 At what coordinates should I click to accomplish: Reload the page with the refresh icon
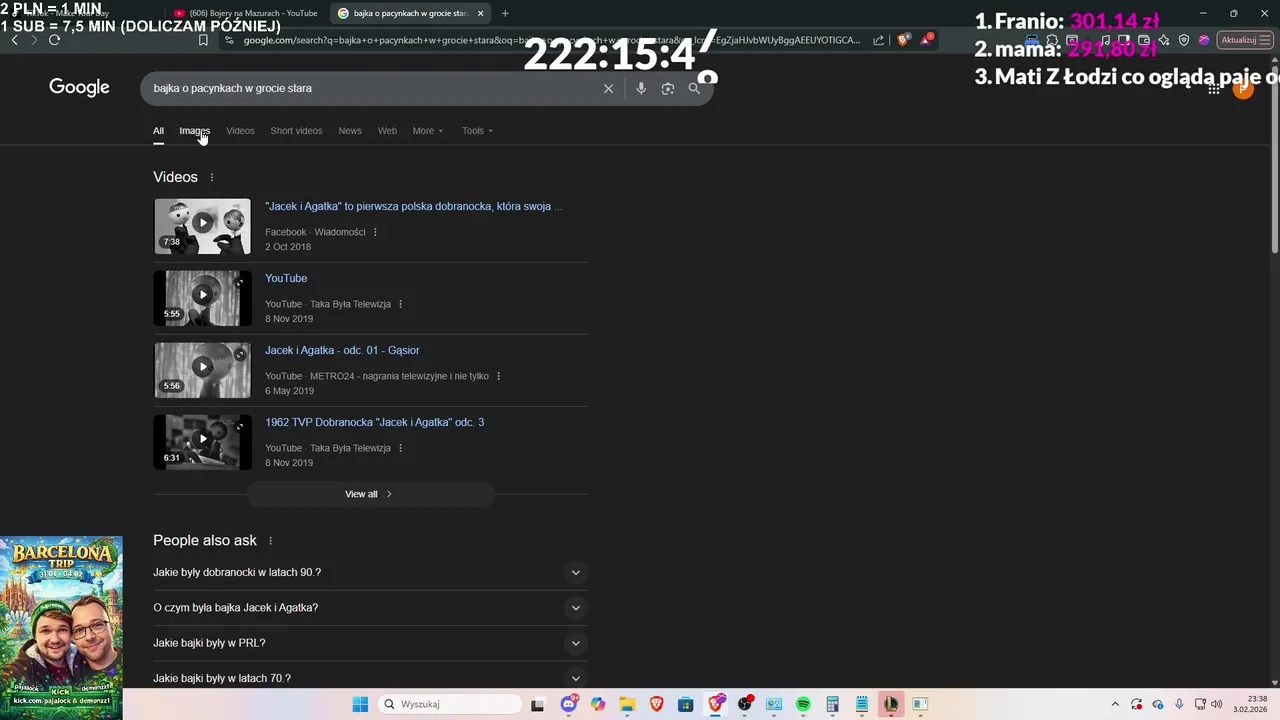54,40
